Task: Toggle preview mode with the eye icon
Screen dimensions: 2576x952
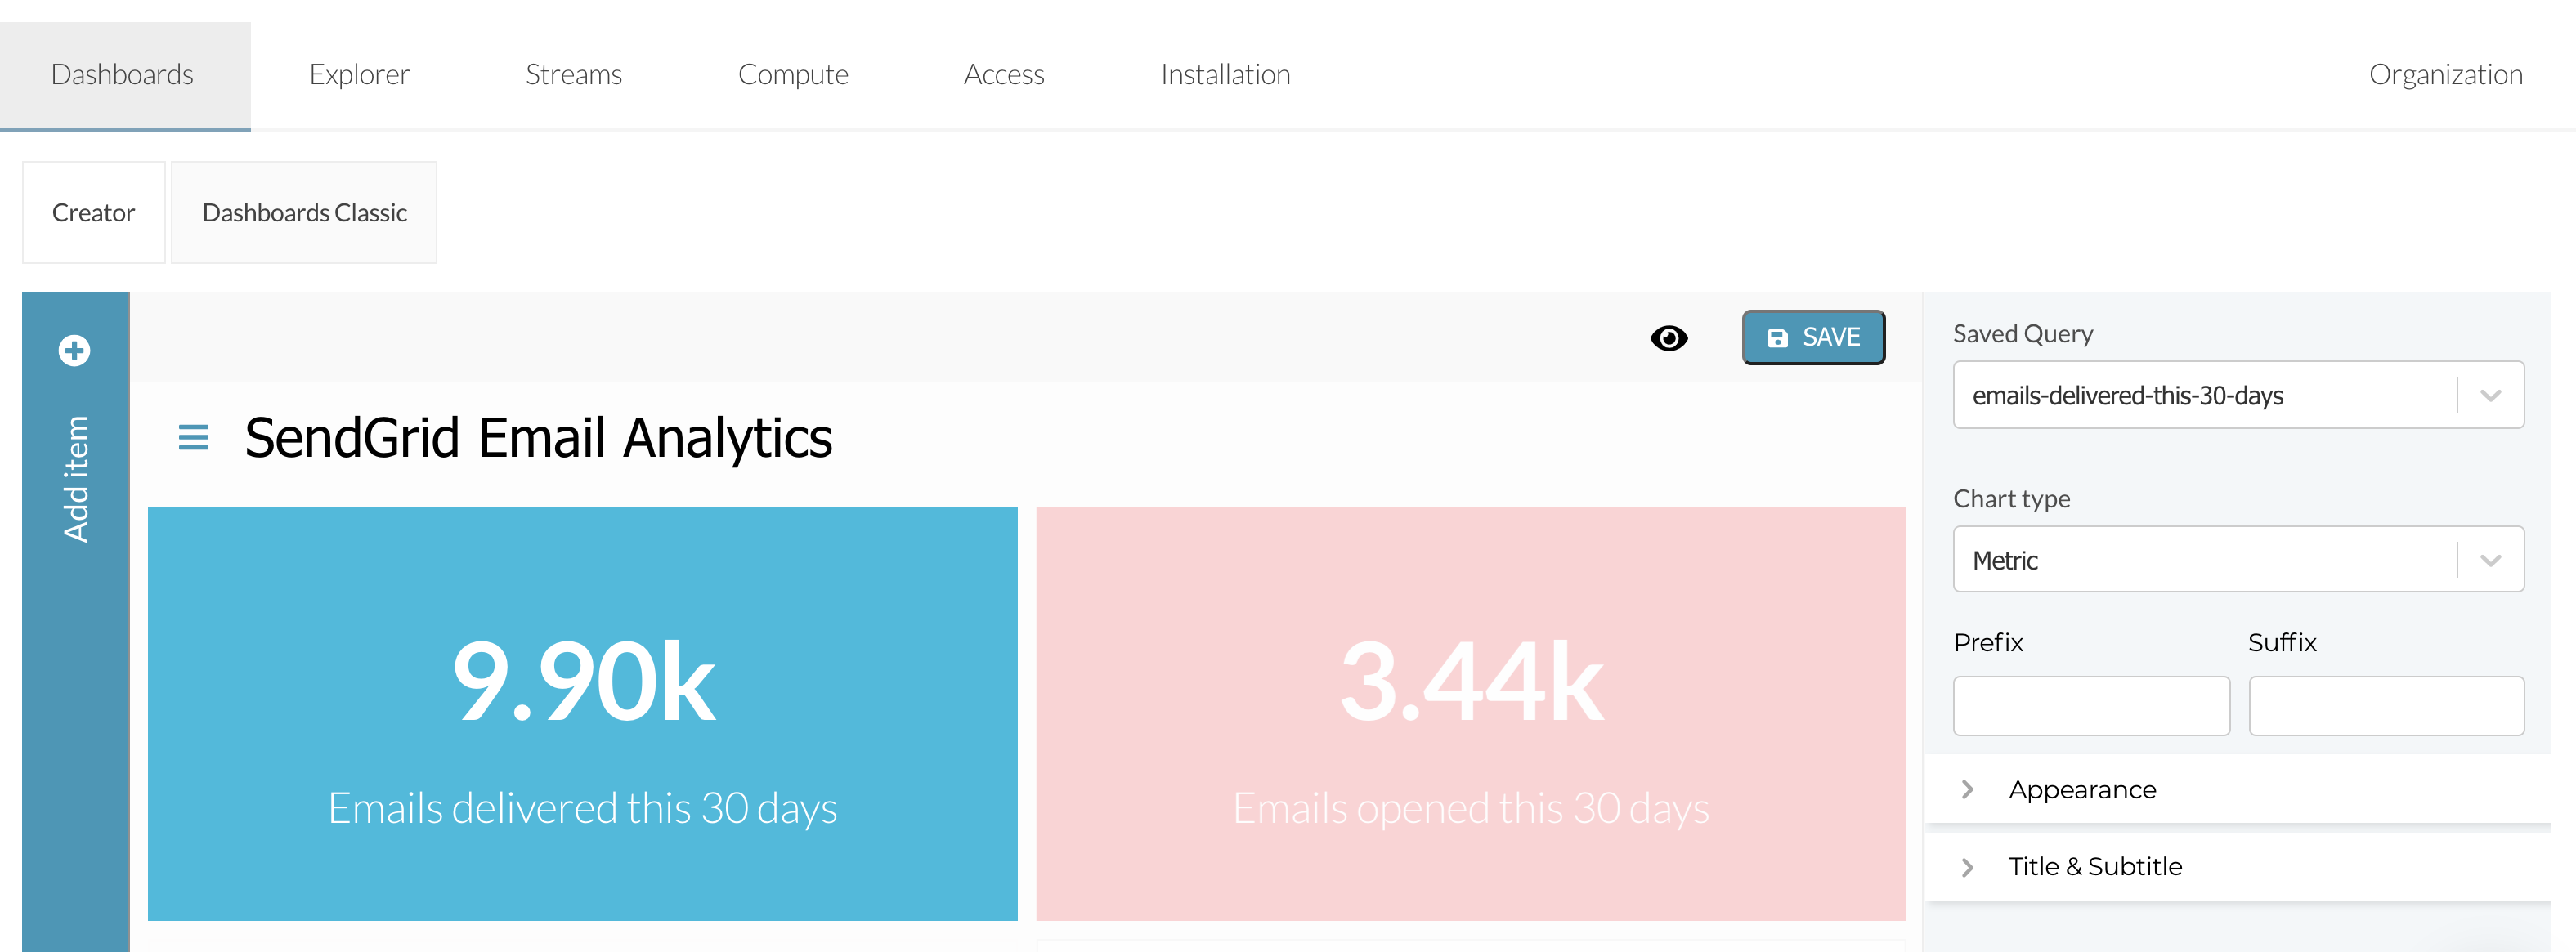Action: (1668, 338)
